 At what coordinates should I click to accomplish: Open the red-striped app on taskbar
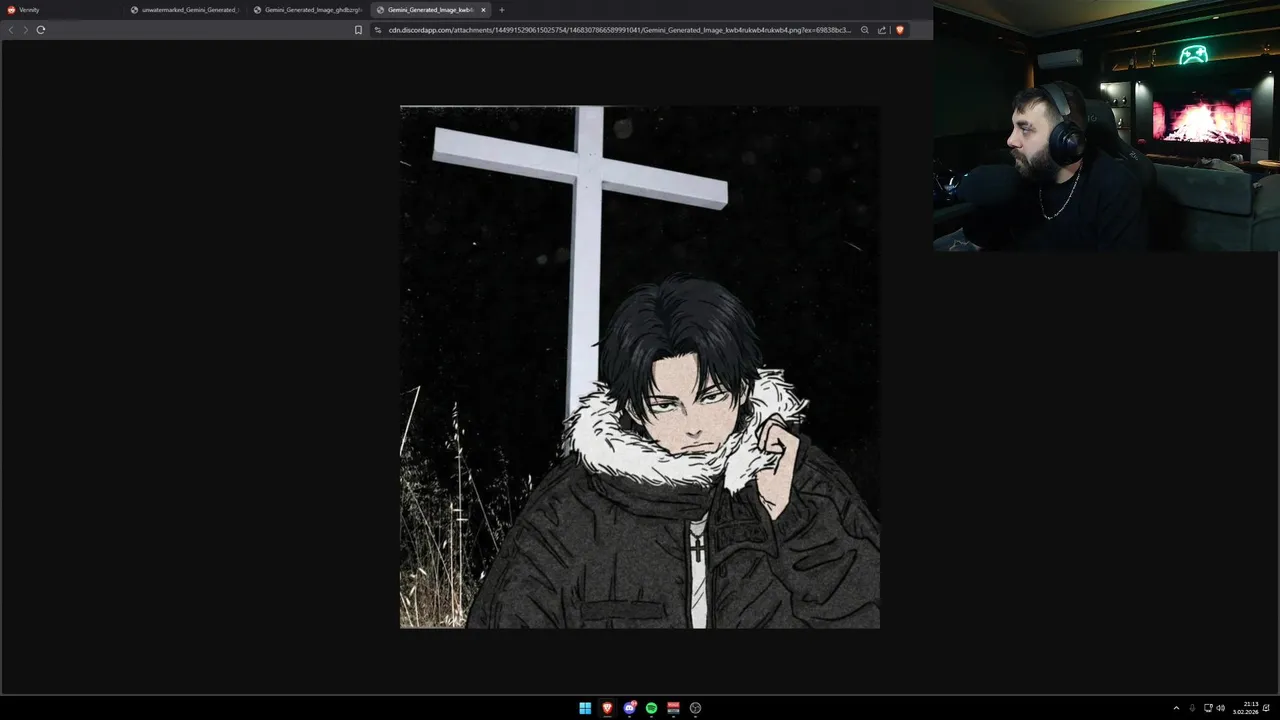point(673,708)
